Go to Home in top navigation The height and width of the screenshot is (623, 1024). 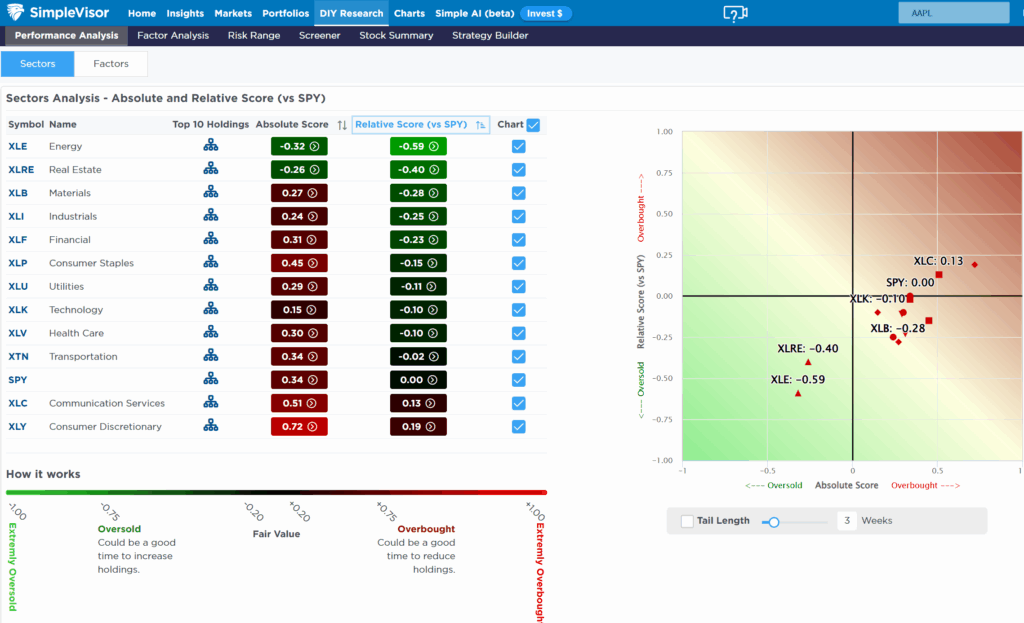click(x=142, y=13)
